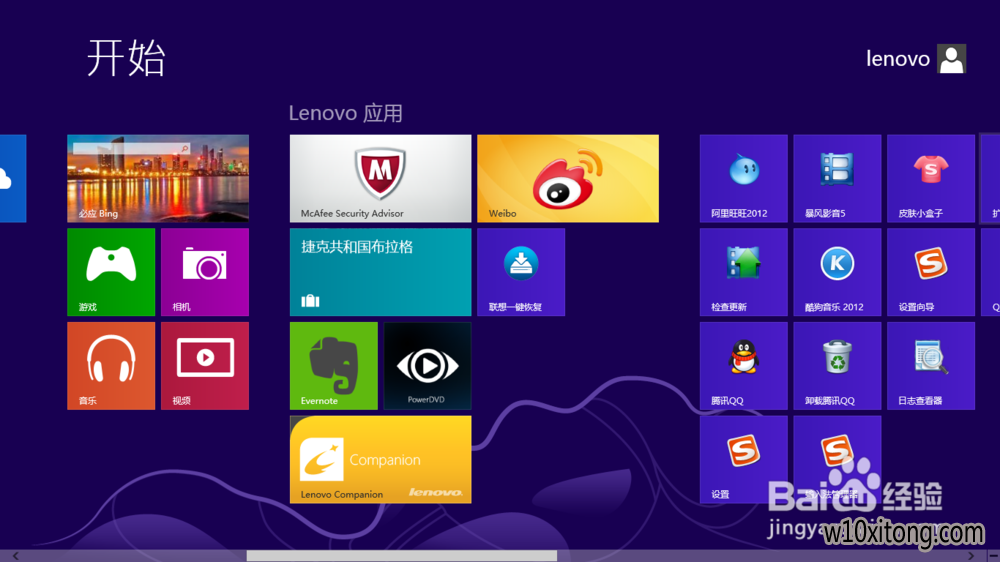Click the zoom-out minus button in corner
This screenshot has width=1000, height=562.
point(994,556)
